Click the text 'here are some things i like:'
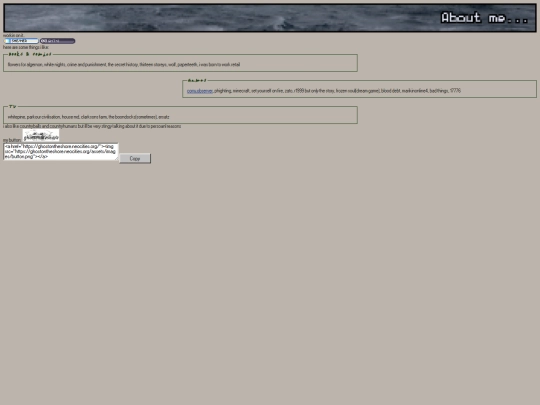 pos(26,47)
